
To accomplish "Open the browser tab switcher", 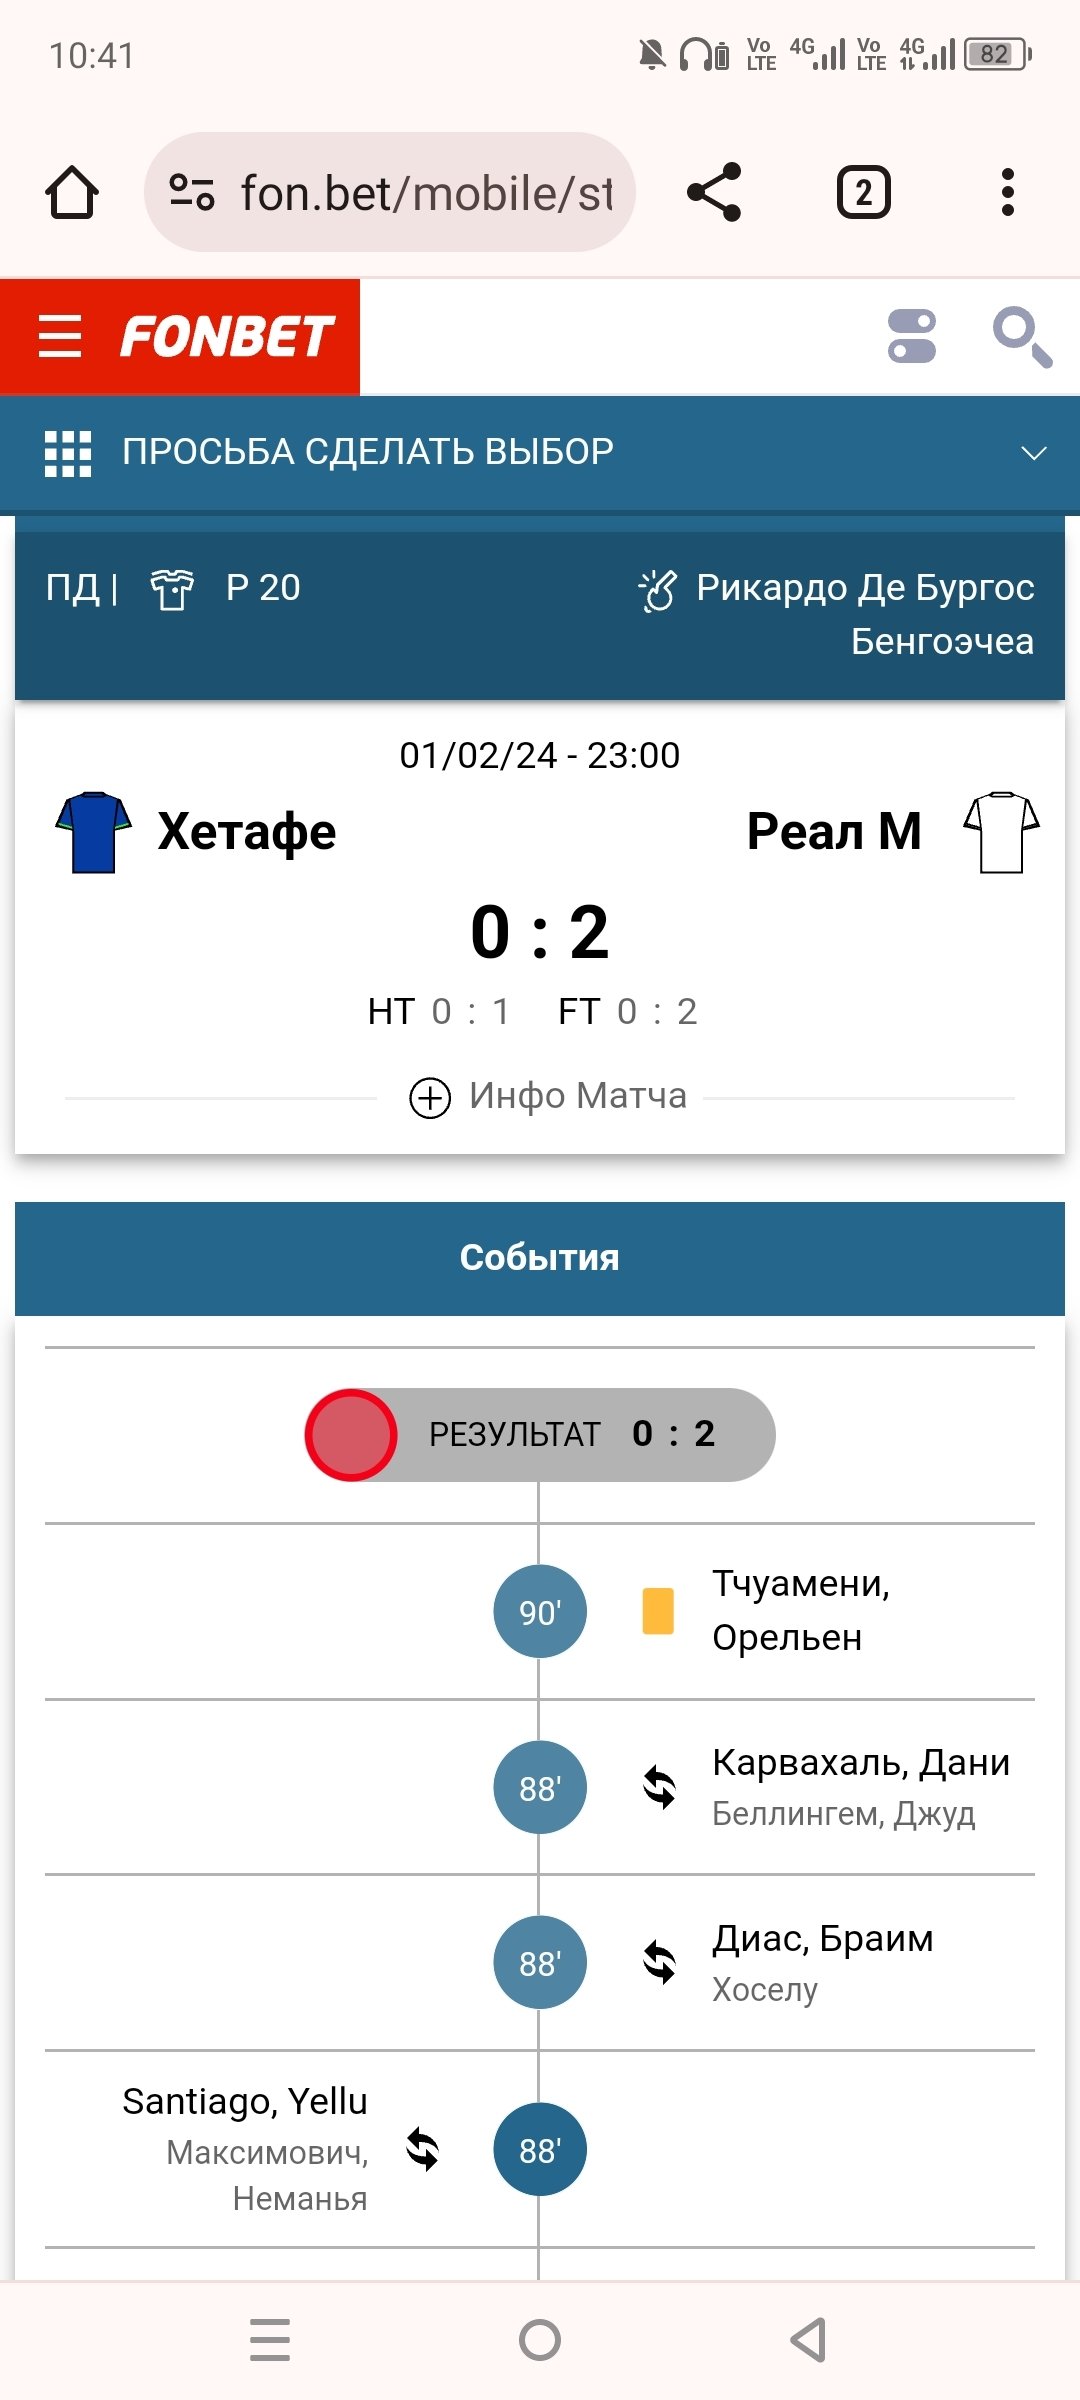I will coord(863,192).
